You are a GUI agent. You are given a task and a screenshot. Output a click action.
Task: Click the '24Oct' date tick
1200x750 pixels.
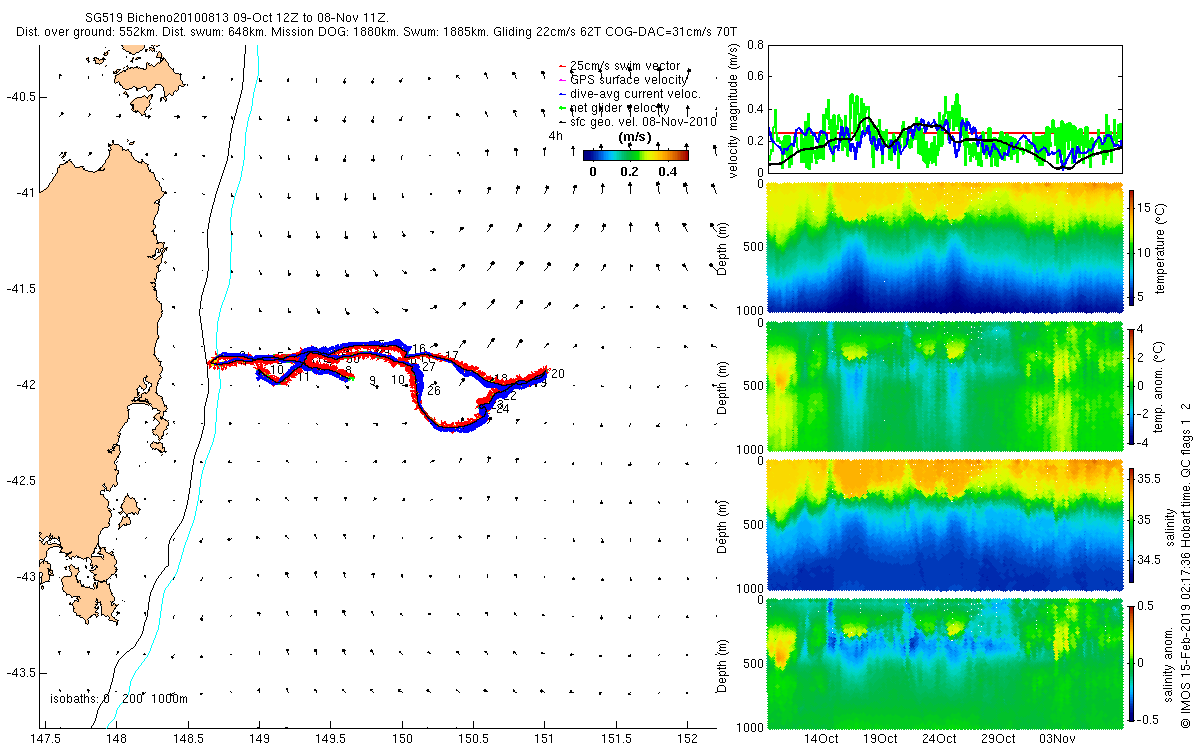click(939, 738)
